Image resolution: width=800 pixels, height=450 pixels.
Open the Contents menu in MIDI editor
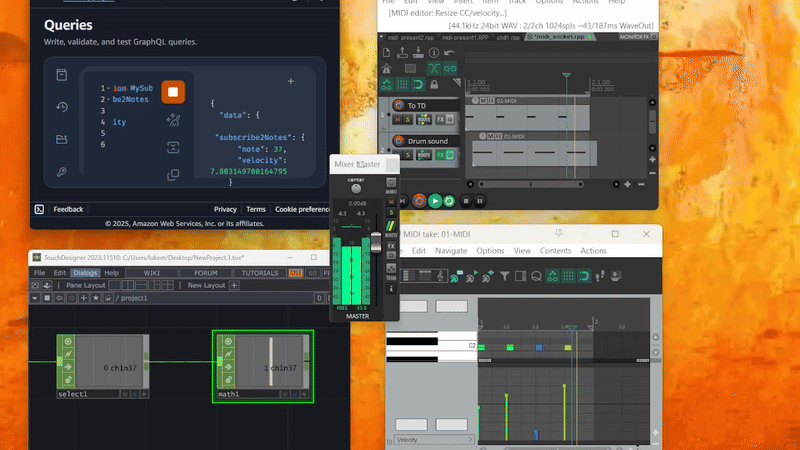[555, 251]
